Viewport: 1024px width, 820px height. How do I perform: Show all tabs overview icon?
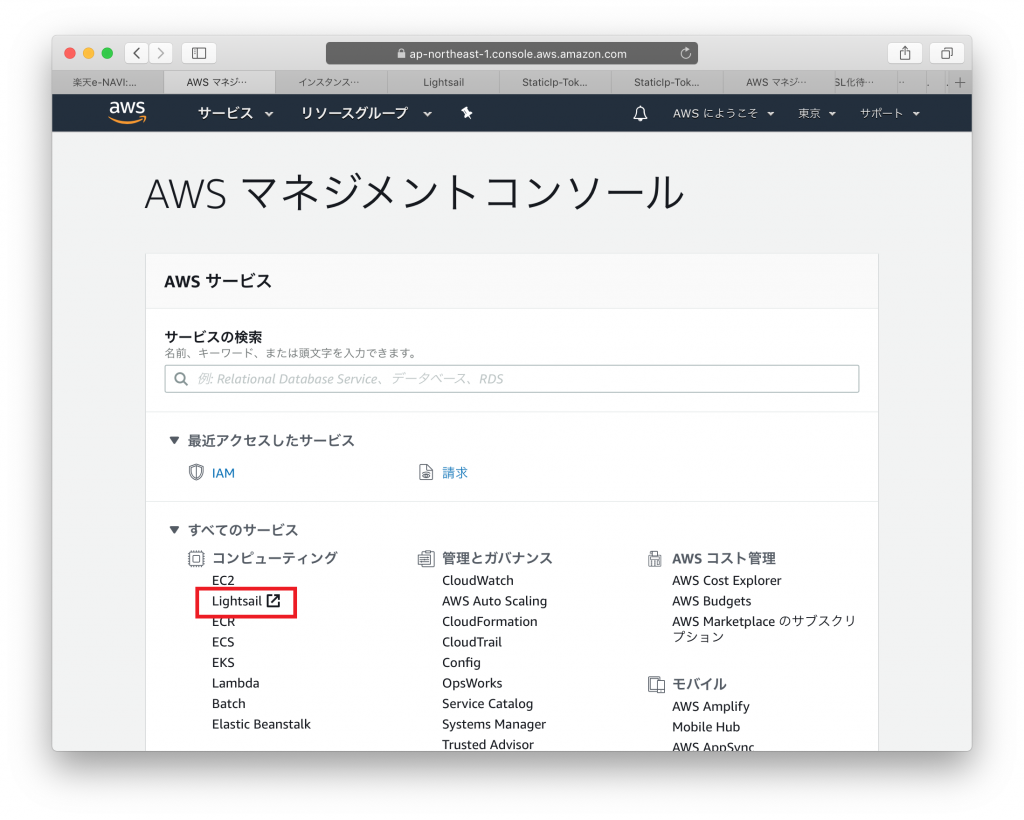[x=946, y=53]
